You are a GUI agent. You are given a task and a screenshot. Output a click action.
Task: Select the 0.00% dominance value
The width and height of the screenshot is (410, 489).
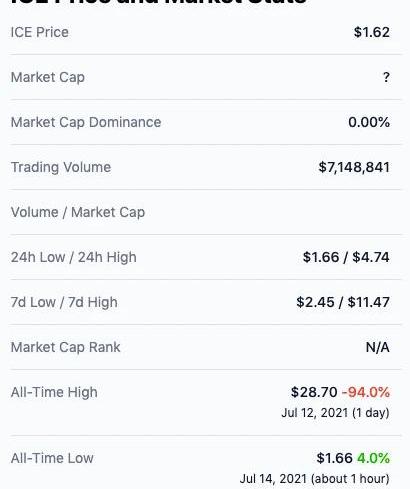[369, 122]
